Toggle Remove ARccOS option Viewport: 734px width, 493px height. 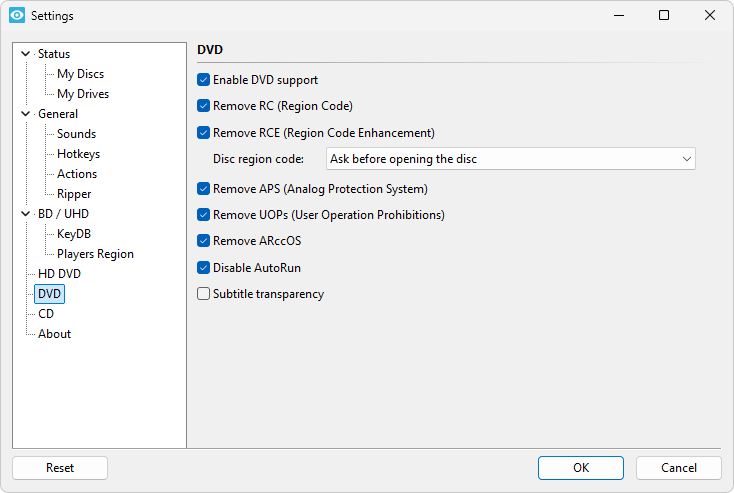click(x=204, y=241)
